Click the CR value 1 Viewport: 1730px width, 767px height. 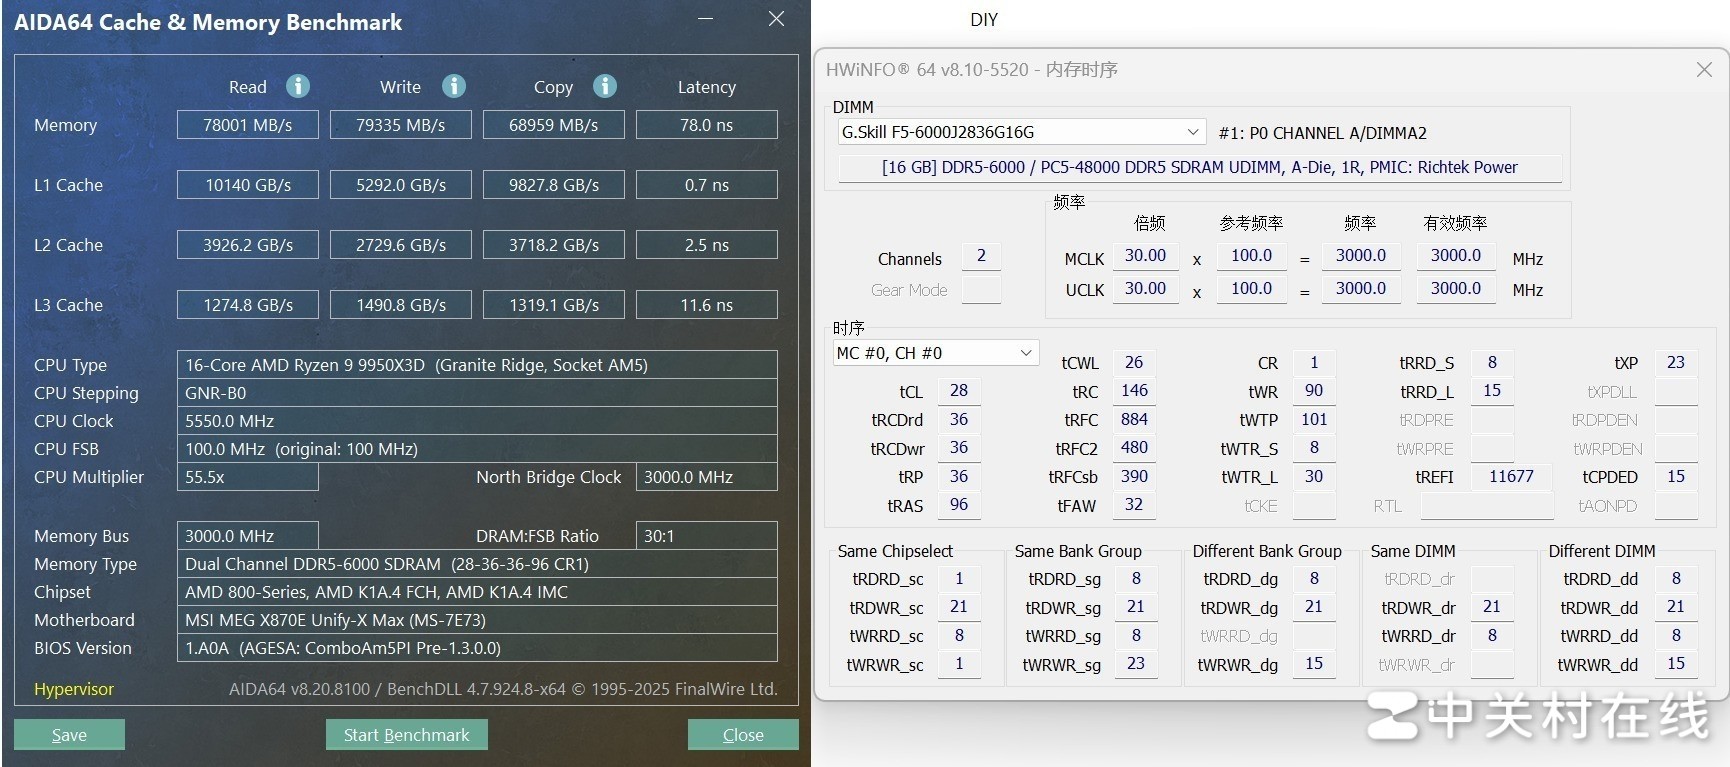(x=1314, y=363)
